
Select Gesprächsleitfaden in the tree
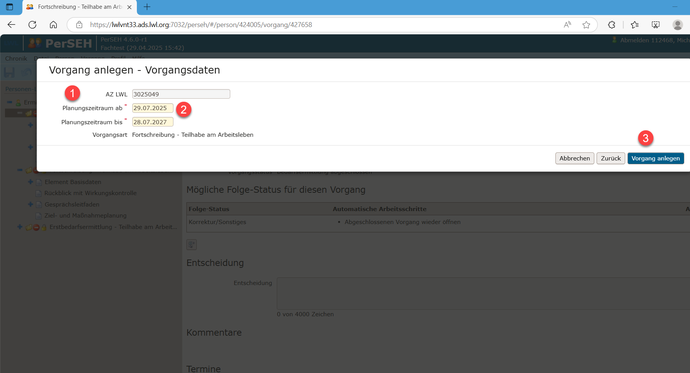coord(72,205)
